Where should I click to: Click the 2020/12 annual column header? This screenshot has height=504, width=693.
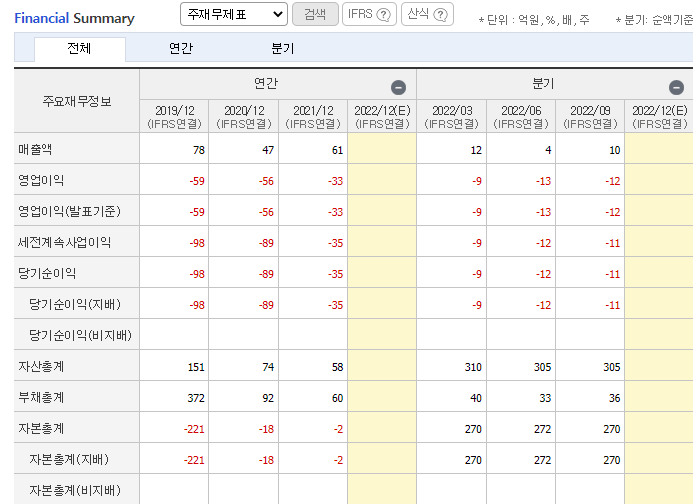(x=244, y=116)
